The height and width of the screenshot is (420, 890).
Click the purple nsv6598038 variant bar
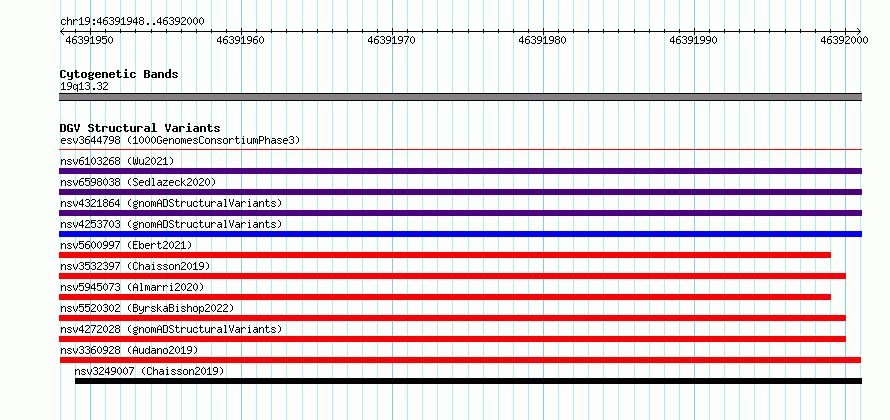pyautogui.click(x=461, y=192)
